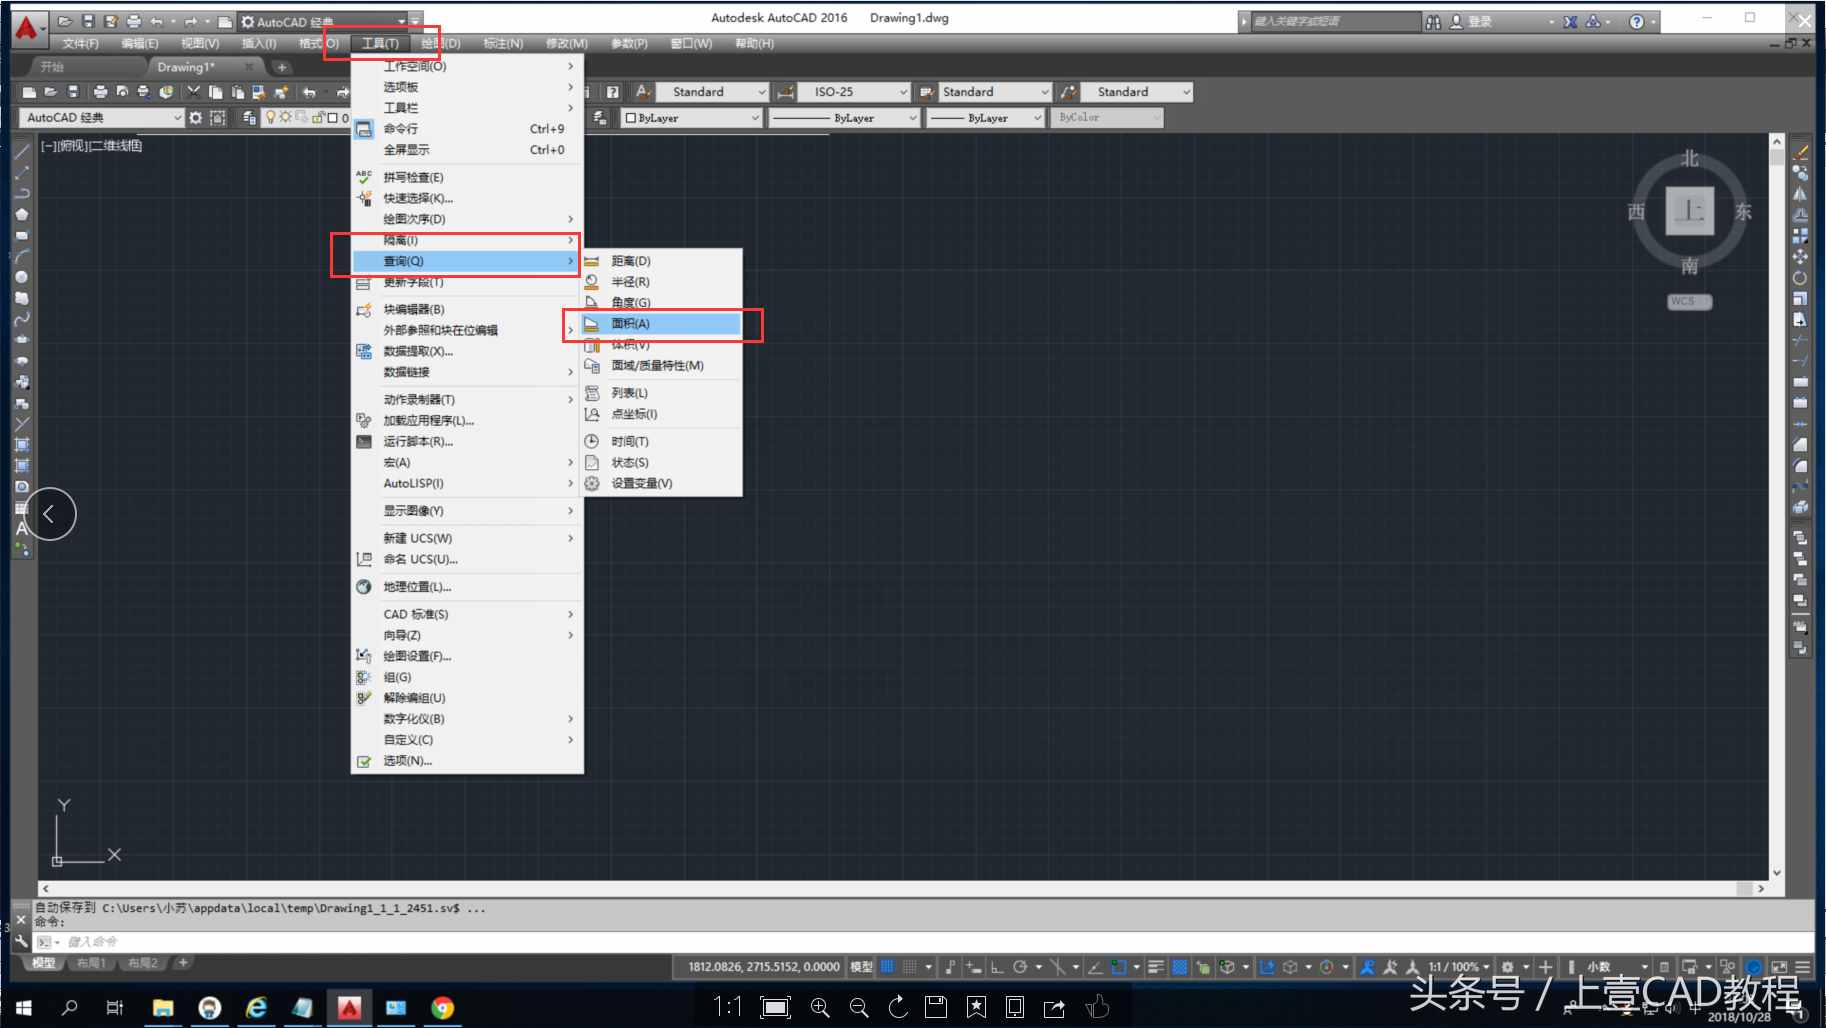This screenshot has width=1826, height=1028.
Task: Toggle snap mode in status bar
Action: (910, 967)
